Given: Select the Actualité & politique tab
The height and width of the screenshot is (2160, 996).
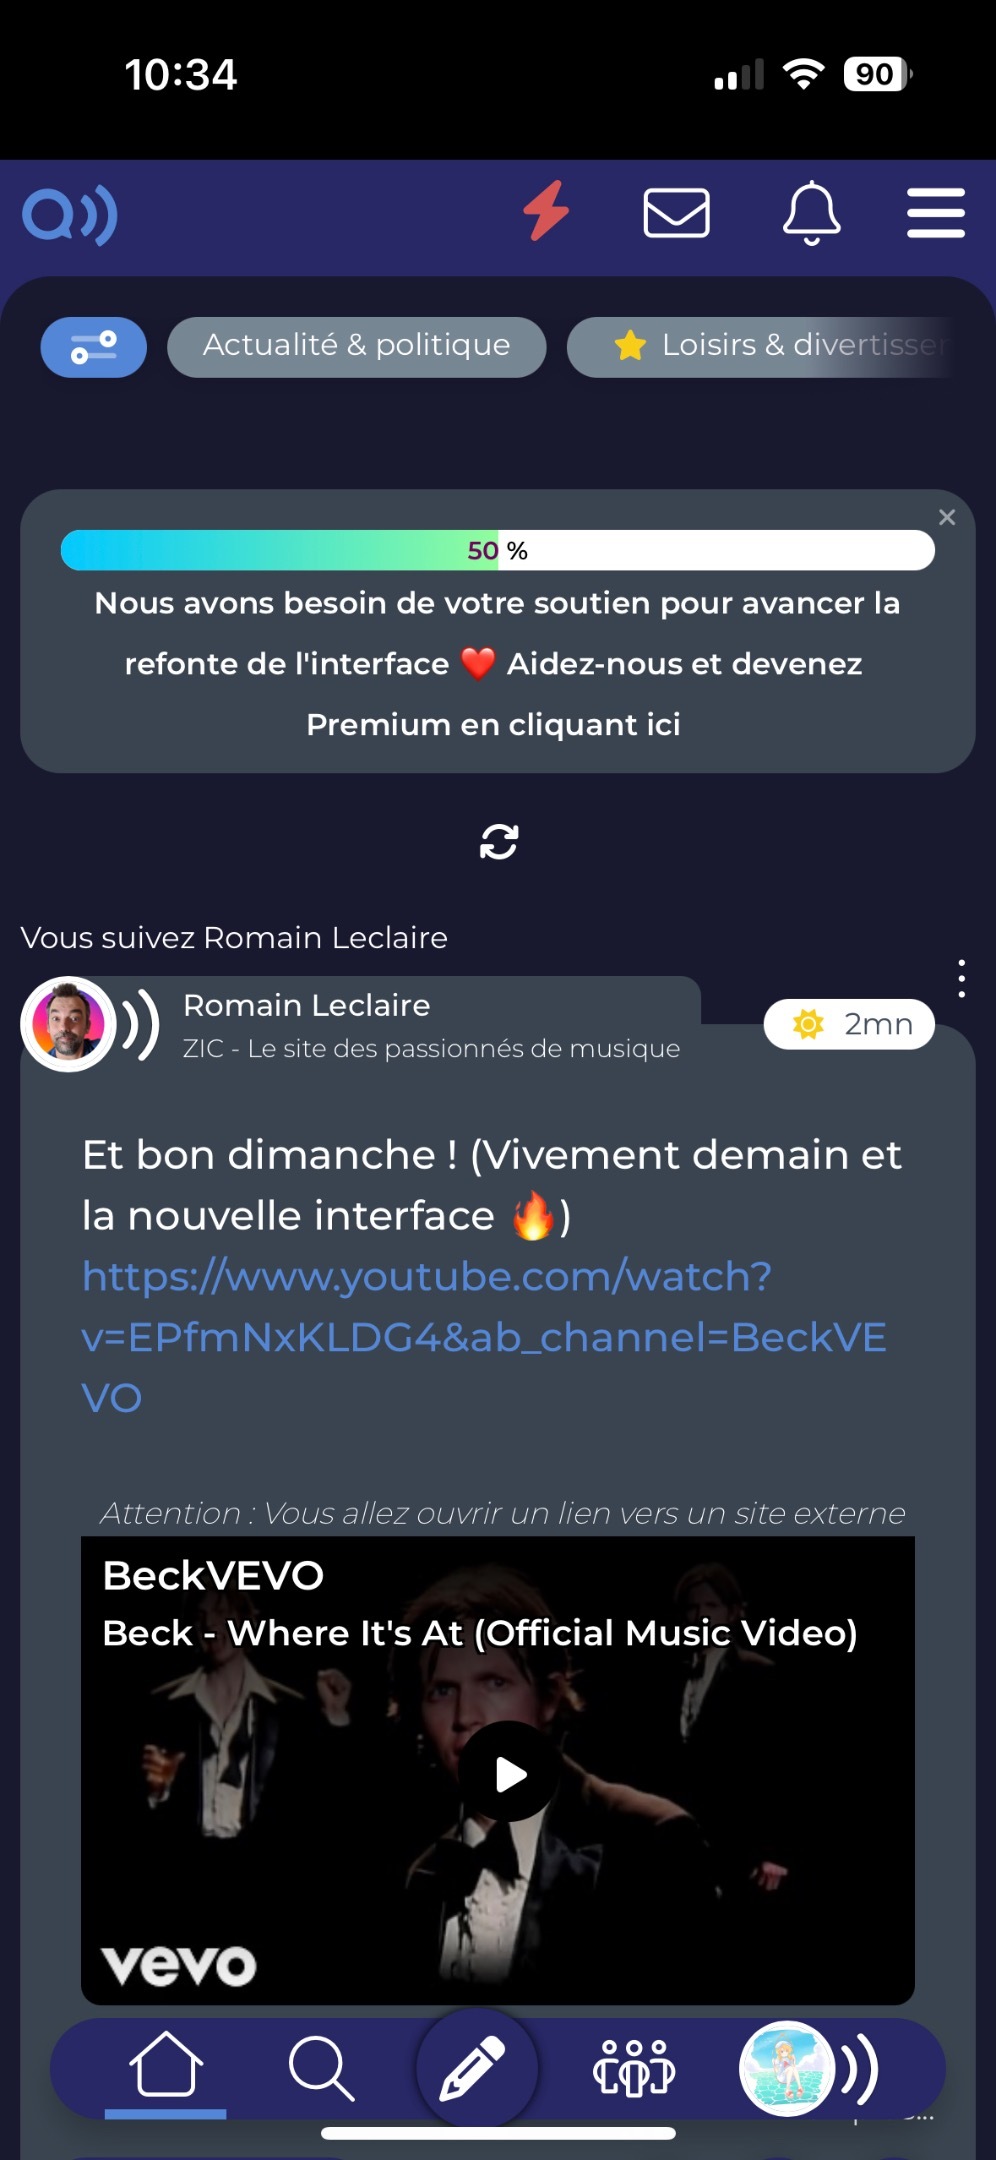Looking at the screenshot, I should click(356, 347).
